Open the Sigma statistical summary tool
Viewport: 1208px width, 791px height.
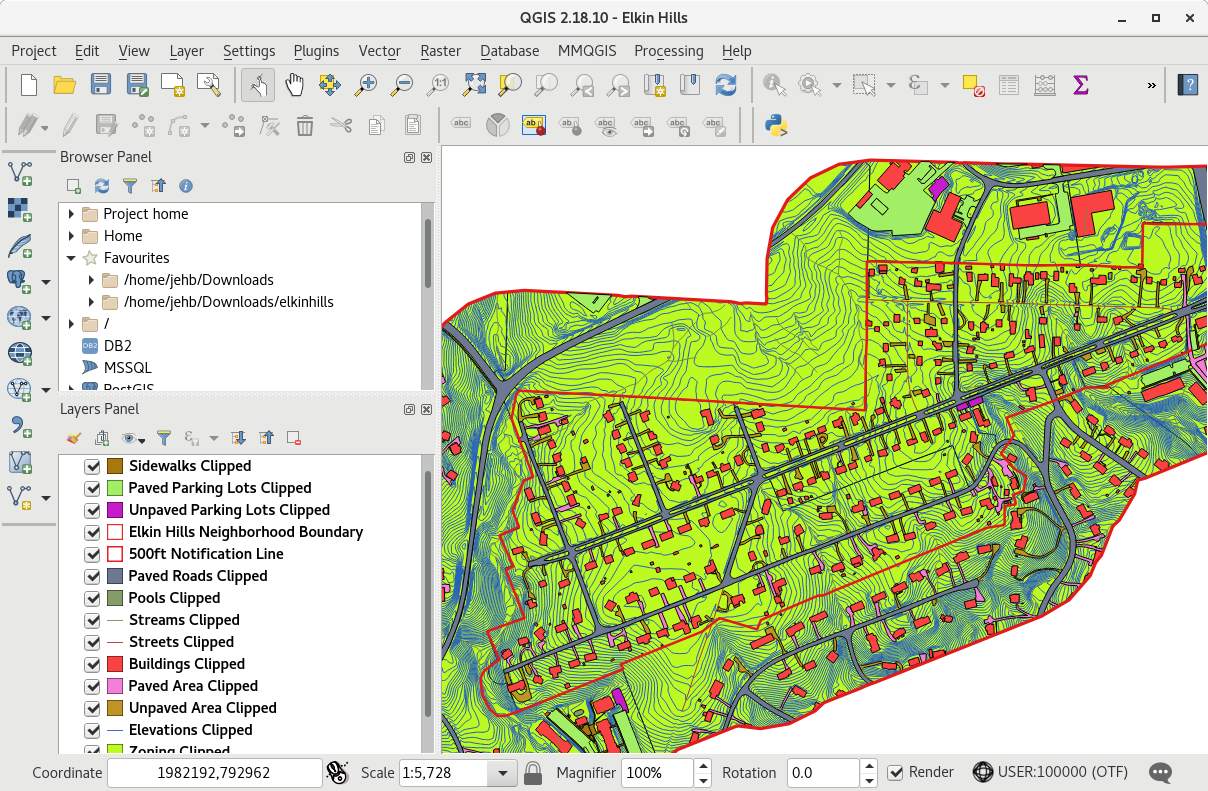[x=1080, y=85]
